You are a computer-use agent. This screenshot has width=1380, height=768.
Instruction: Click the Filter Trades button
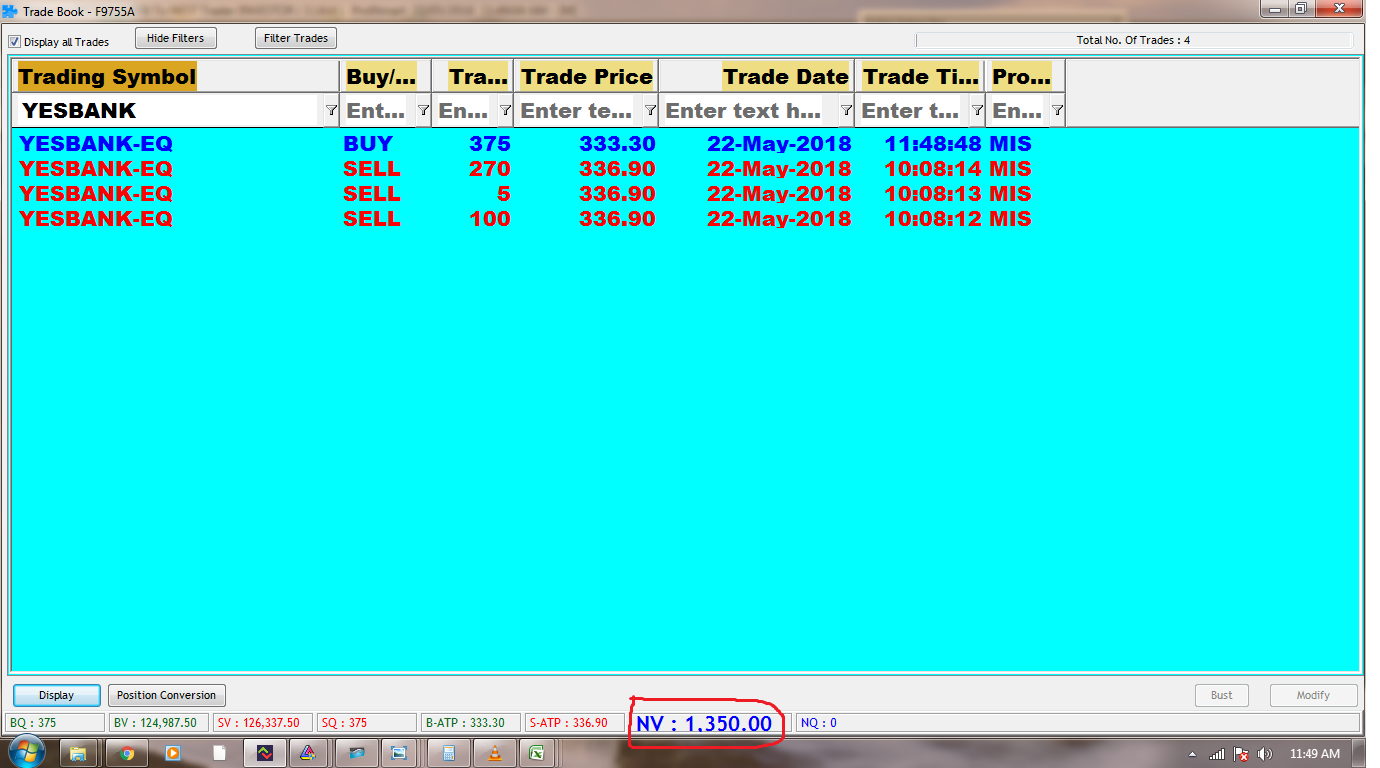tap(296, 38)
